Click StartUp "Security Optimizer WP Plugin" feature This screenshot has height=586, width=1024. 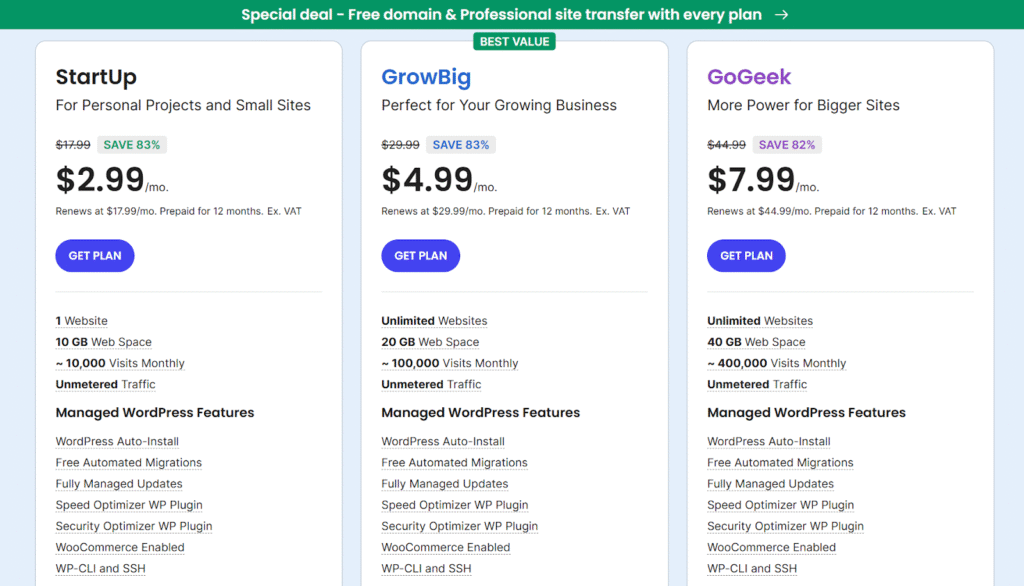pyautogui.click(x=134, y=526)
